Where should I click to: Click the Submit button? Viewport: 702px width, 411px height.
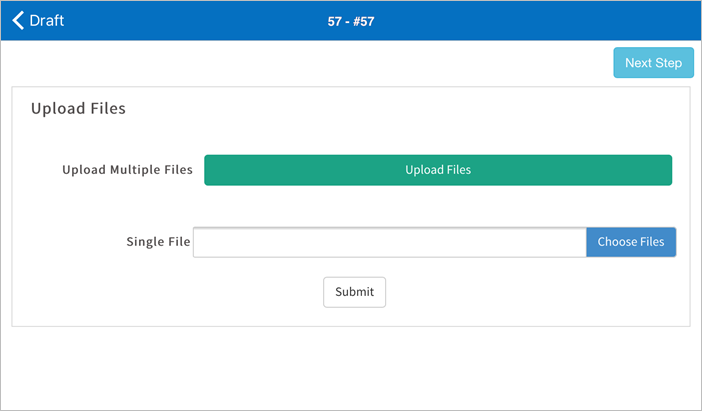[354, 292]
